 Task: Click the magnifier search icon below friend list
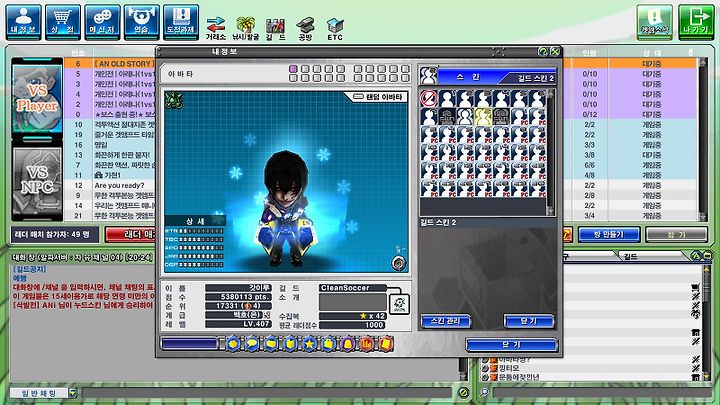tap(484, 393)
